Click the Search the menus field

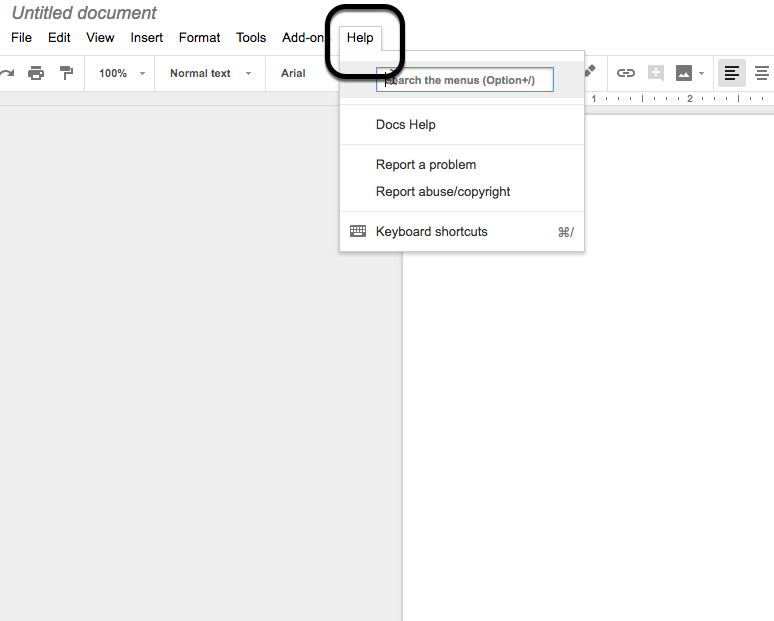465,80
